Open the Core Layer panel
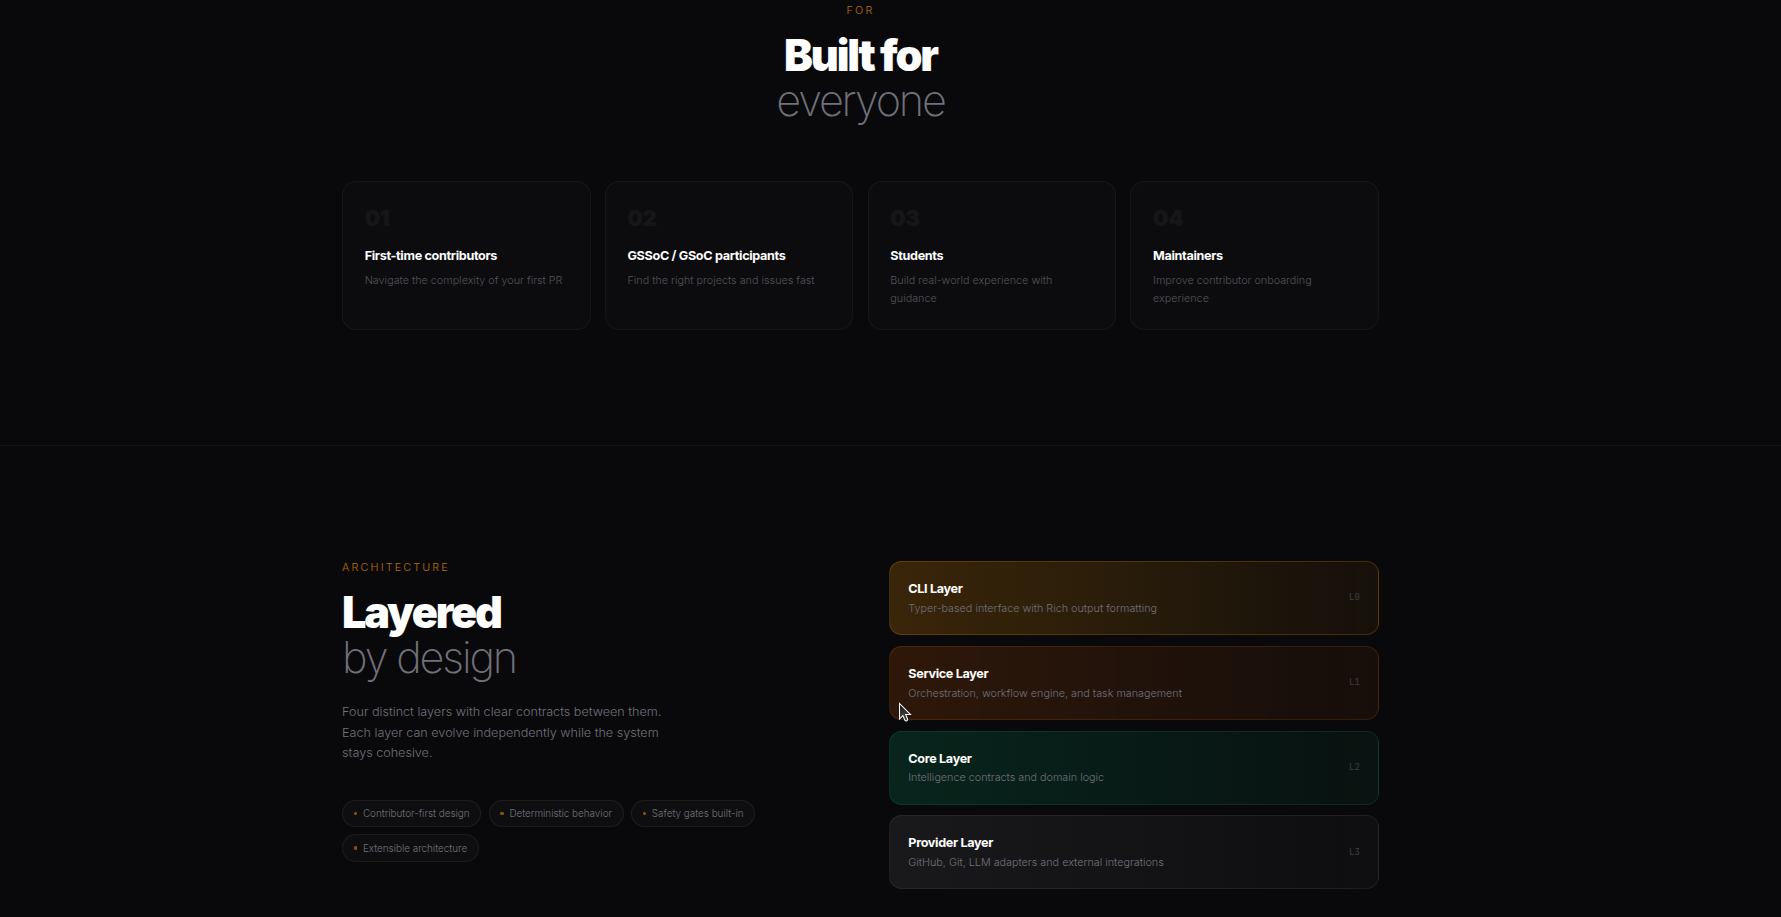Image resolution: width=1781 pixels, height=917 pixels. pos(1134,768)
